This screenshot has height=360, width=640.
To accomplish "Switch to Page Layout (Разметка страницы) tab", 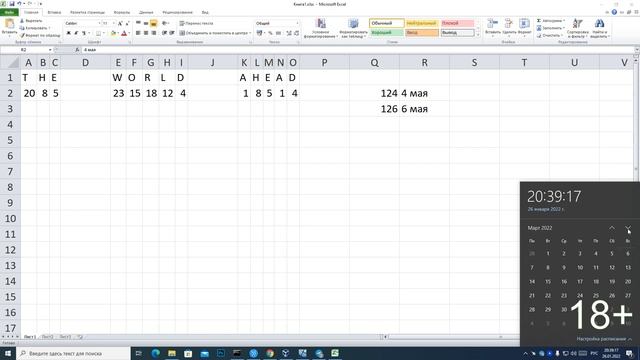I will coord(87,12).
